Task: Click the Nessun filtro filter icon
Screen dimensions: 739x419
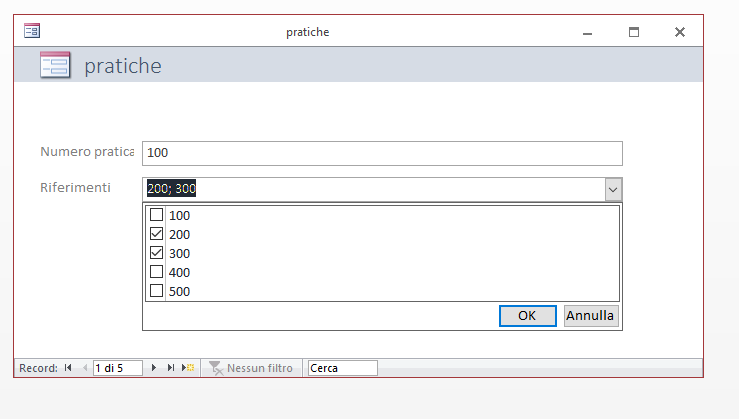Action: 214,368
